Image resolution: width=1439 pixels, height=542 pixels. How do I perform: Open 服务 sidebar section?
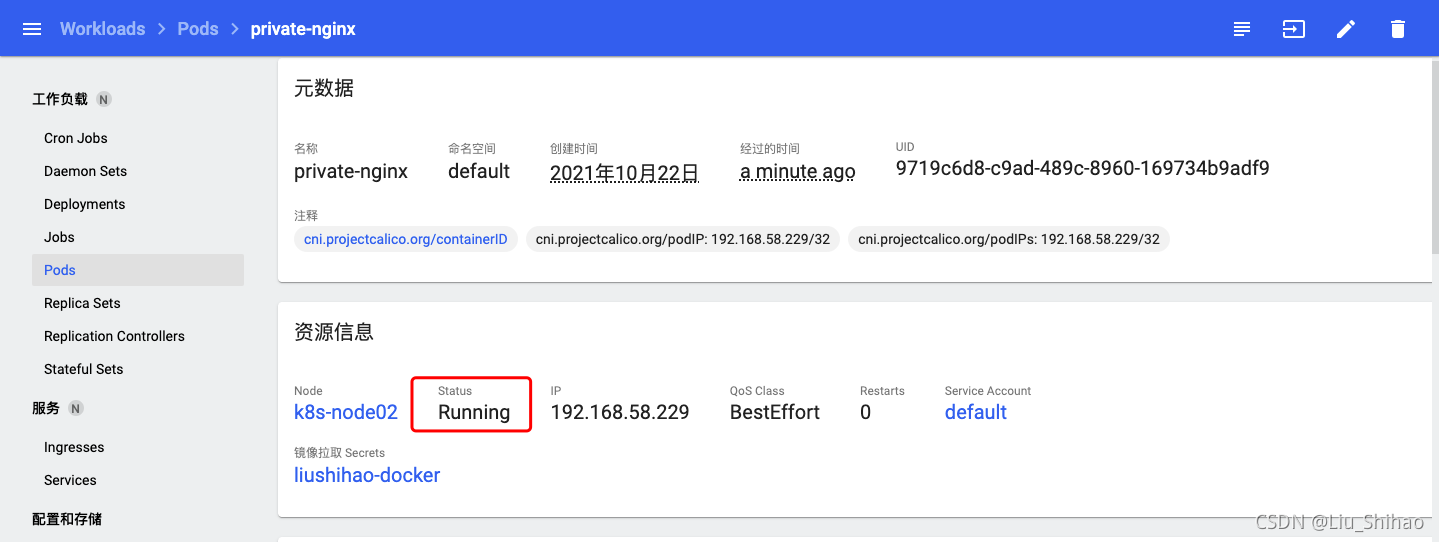(46, 408)
